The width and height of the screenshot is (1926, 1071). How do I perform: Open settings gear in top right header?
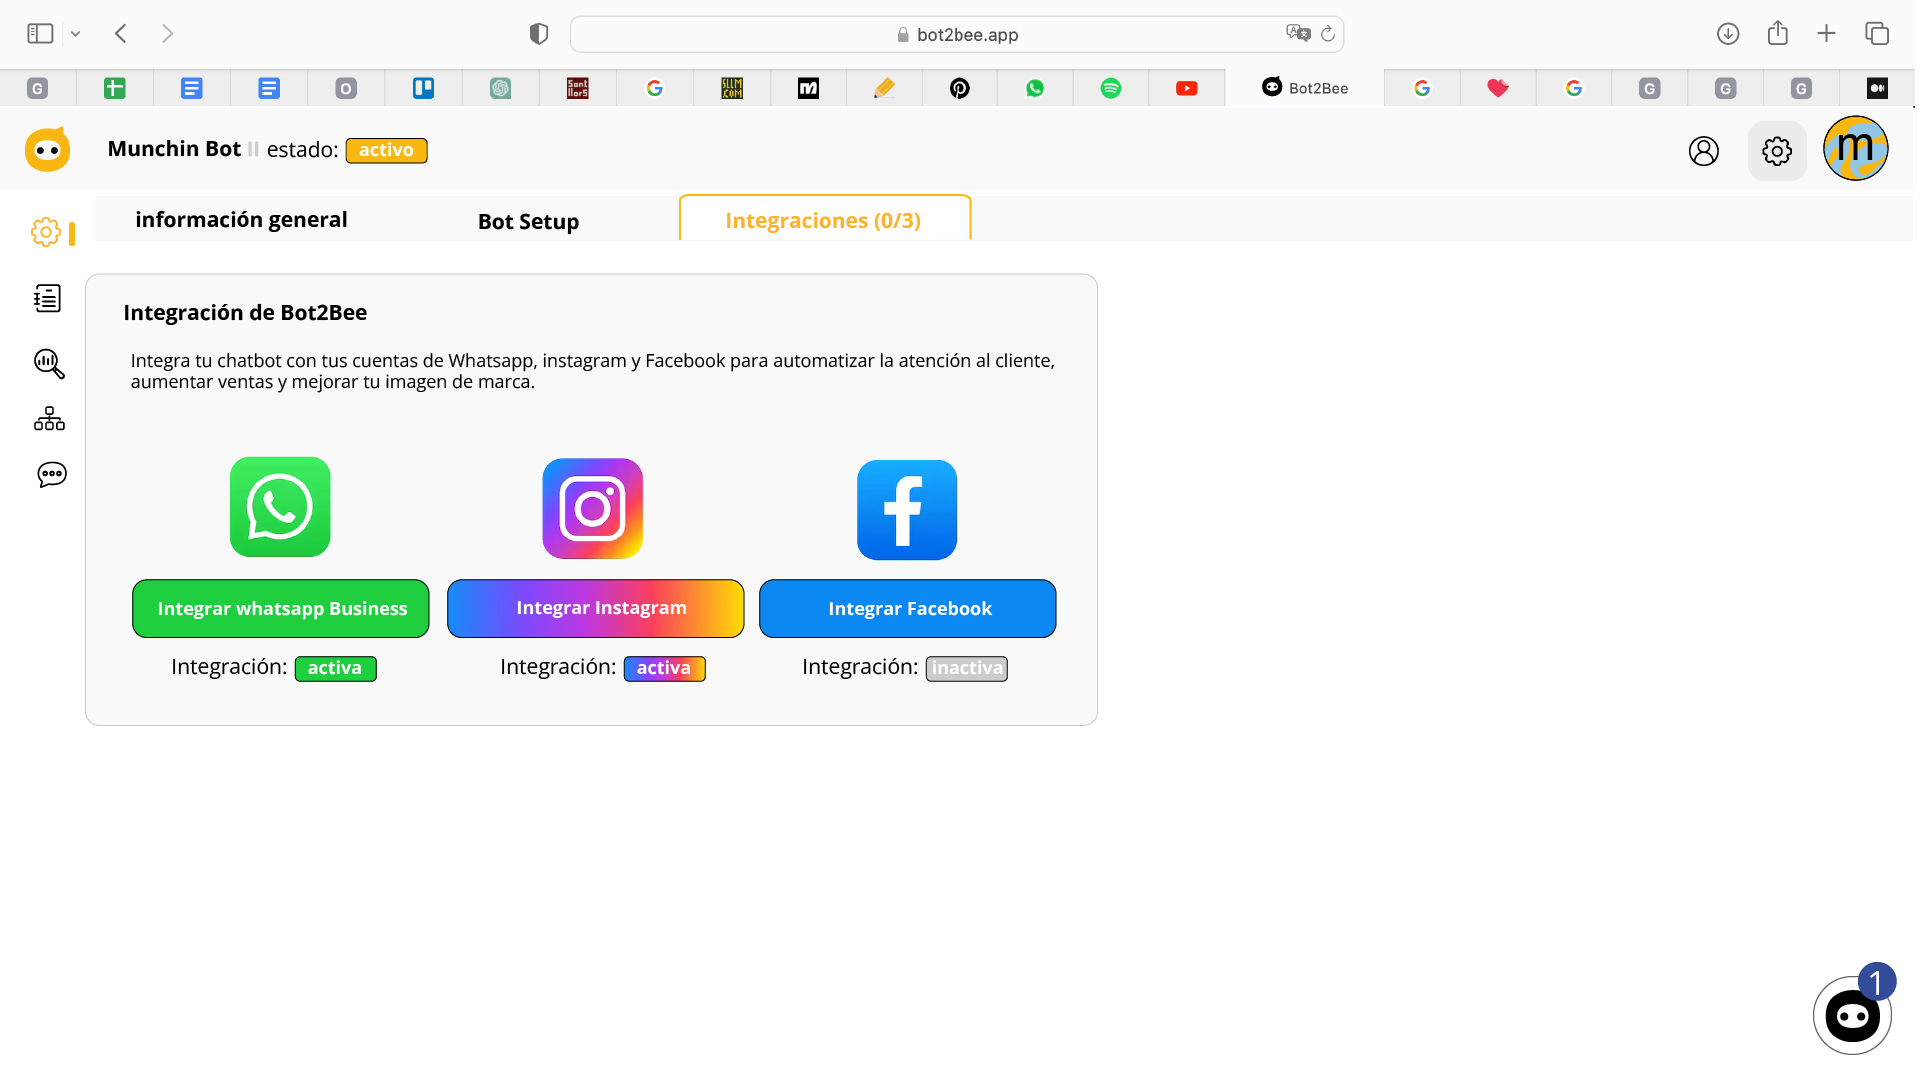point(1776,151)
